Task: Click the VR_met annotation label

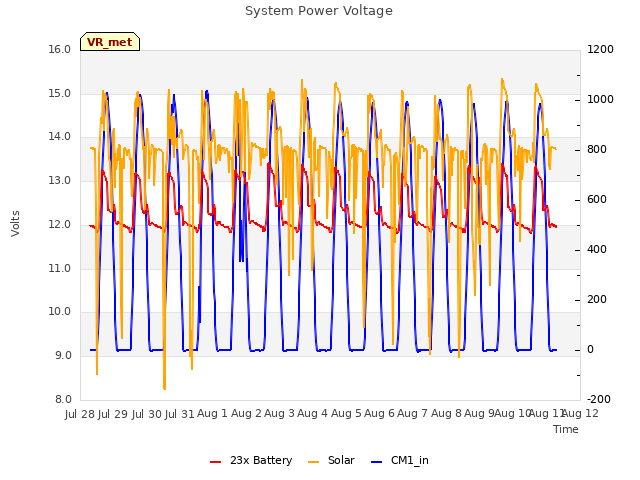Action: click(110, 42)
